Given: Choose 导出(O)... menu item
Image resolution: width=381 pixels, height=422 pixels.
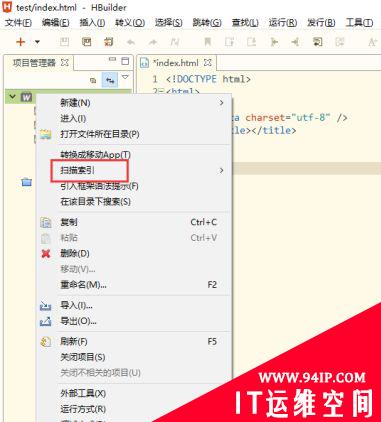Looking at the screenshot, I should (133, 321).
